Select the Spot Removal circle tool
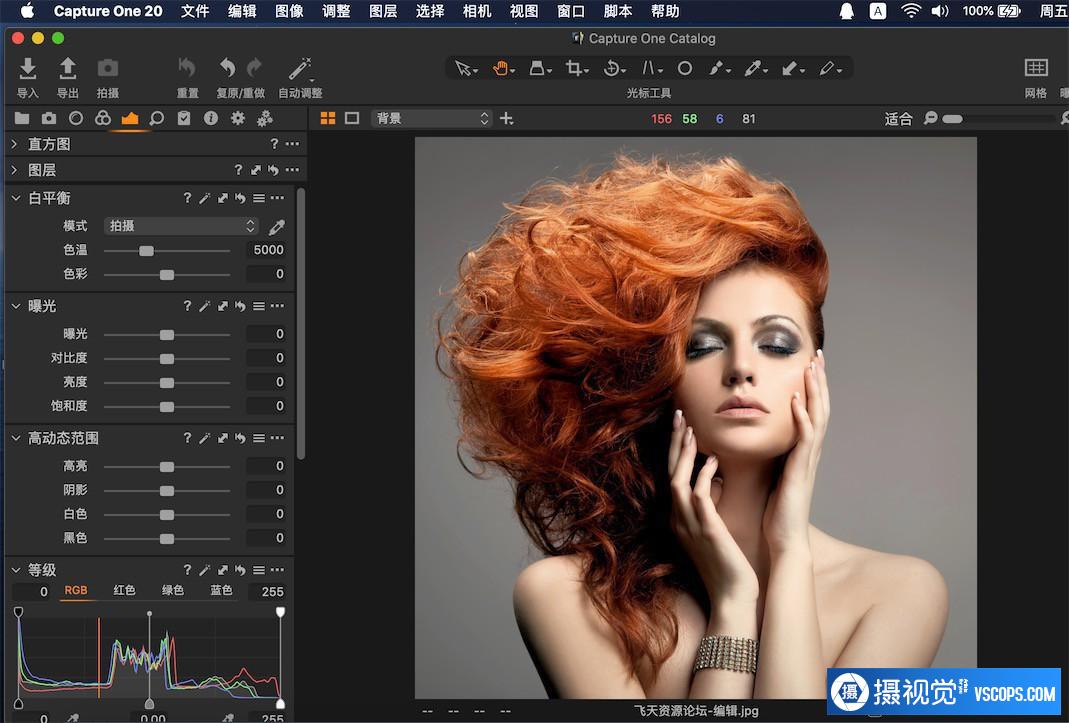 684,68
